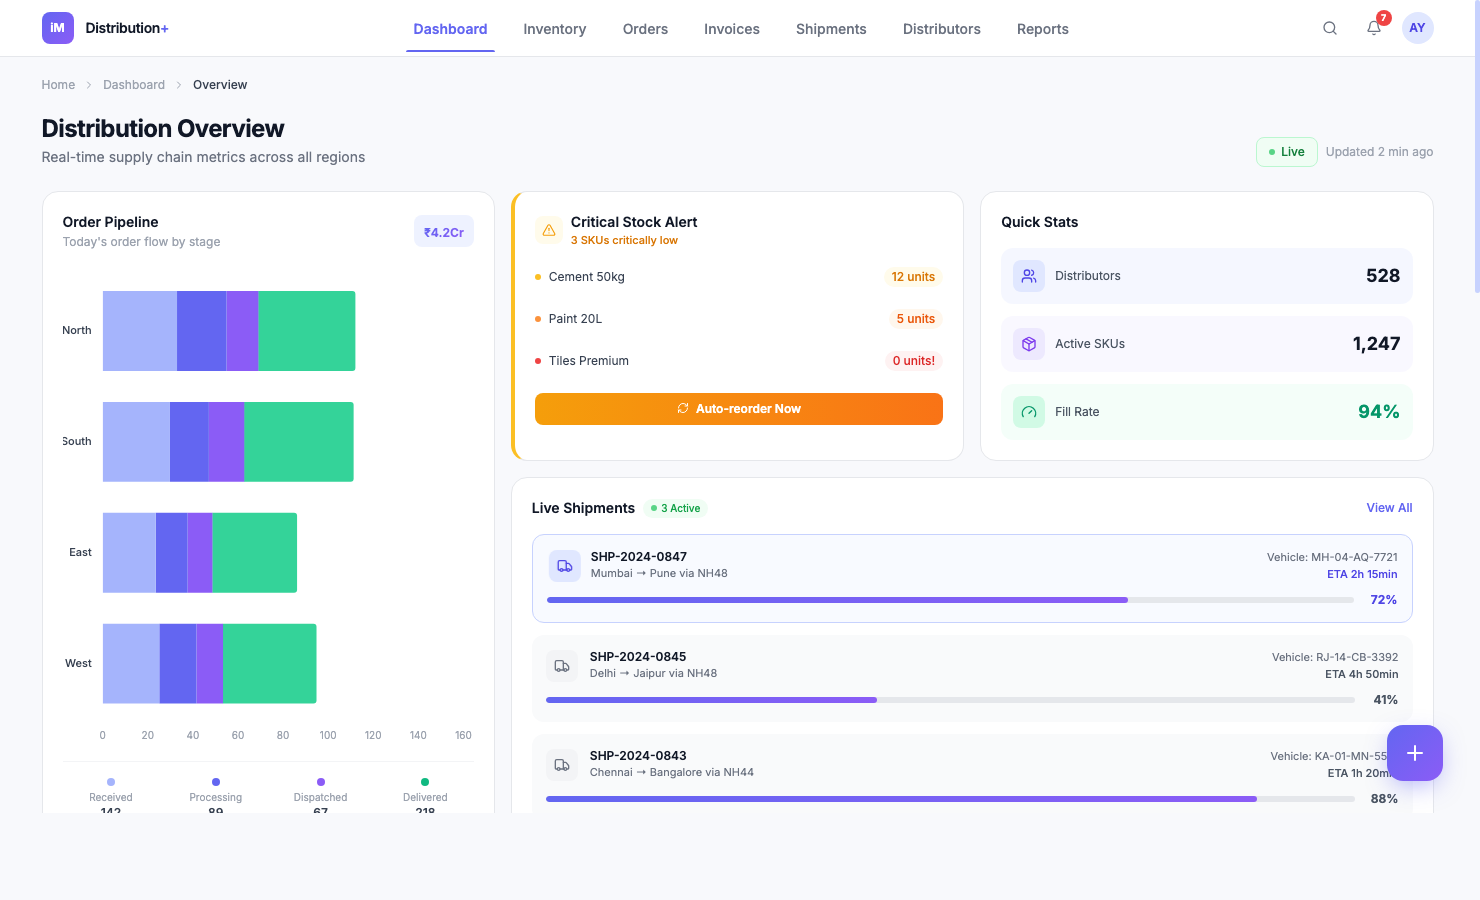Screen dimensions: 1480x900
Task: Click the North region delivered green bar
Action: pos(306,331)
